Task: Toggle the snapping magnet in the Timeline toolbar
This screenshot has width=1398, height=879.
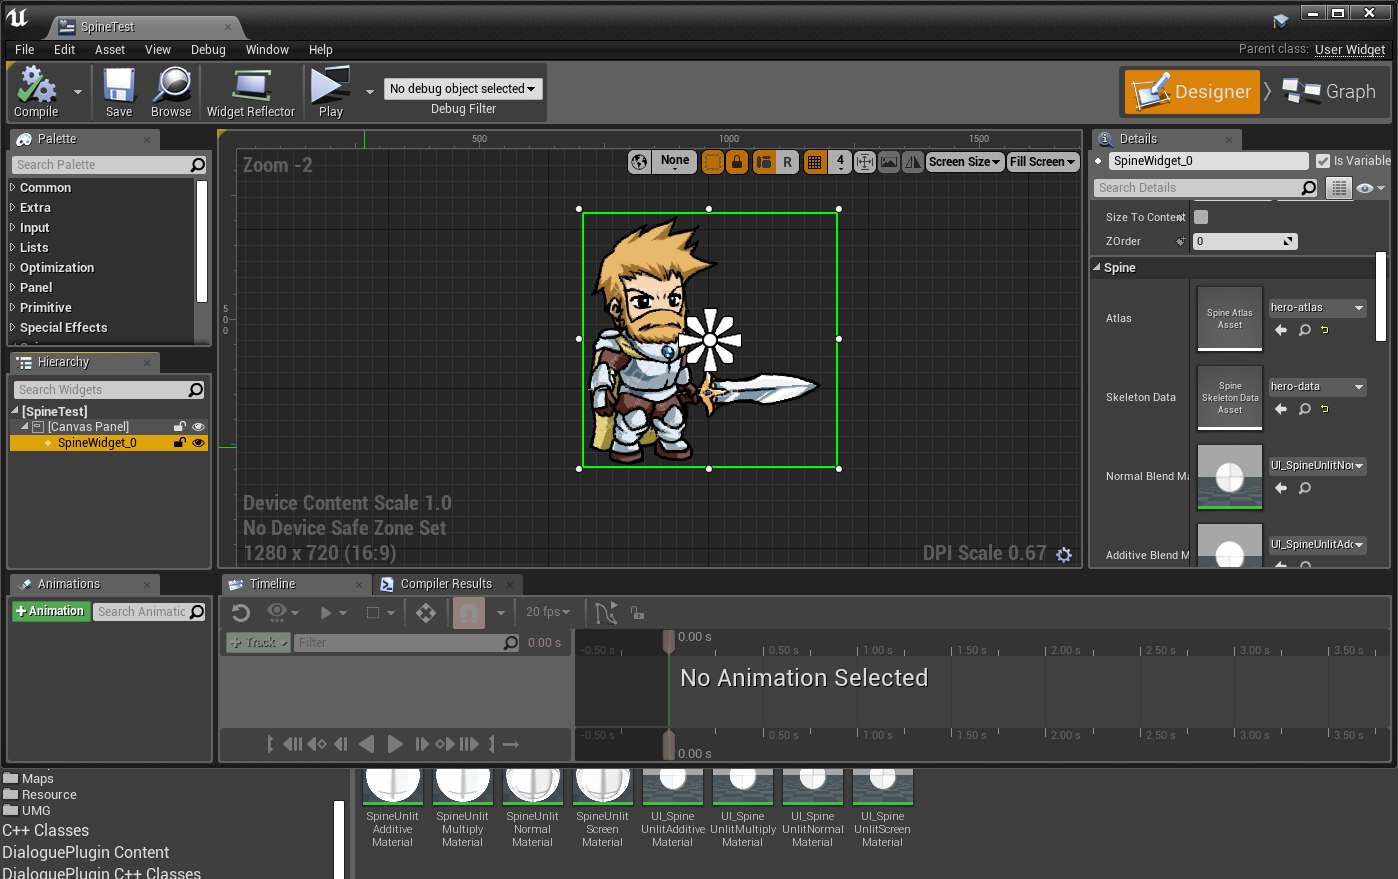Action: tap(468, 612)
